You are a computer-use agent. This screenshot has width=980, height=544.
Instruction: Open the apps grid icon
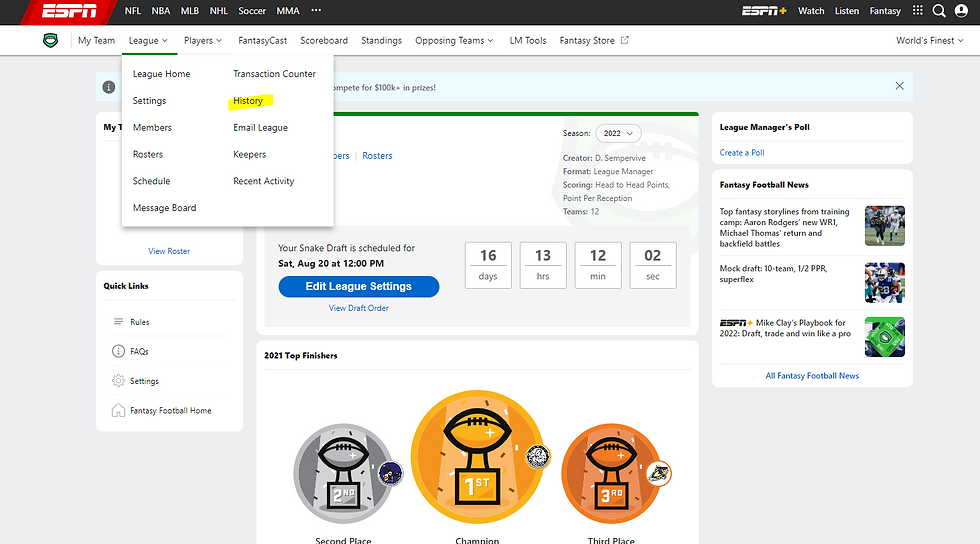(x=918, y=10)
